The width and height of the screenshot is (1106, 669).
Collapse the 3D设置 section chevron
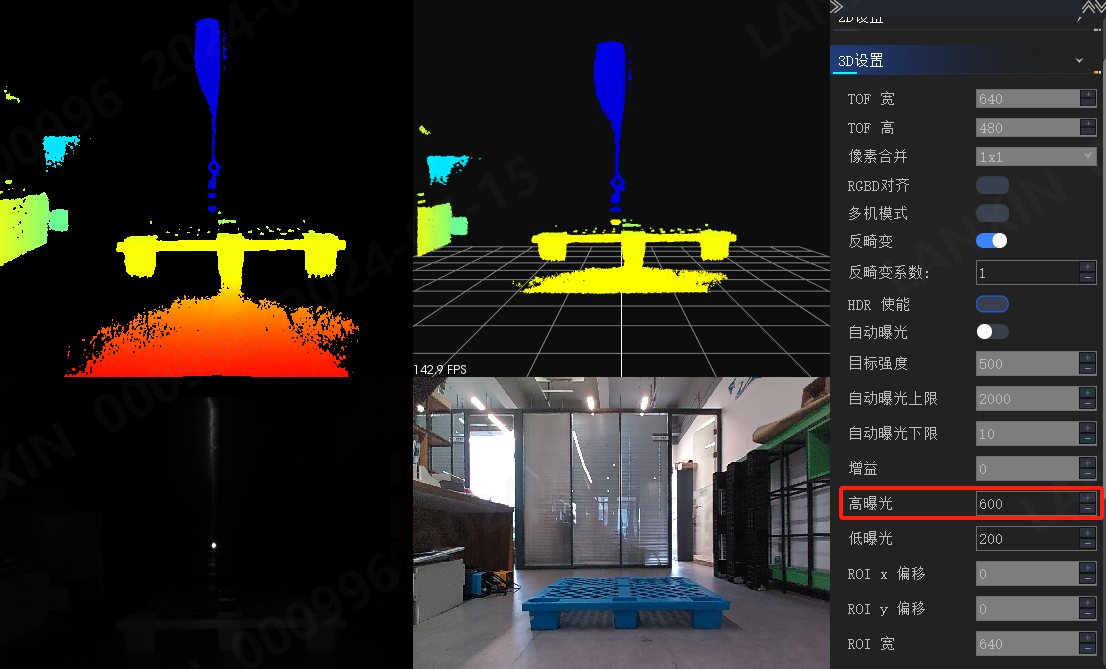(x=1079, y=61)
